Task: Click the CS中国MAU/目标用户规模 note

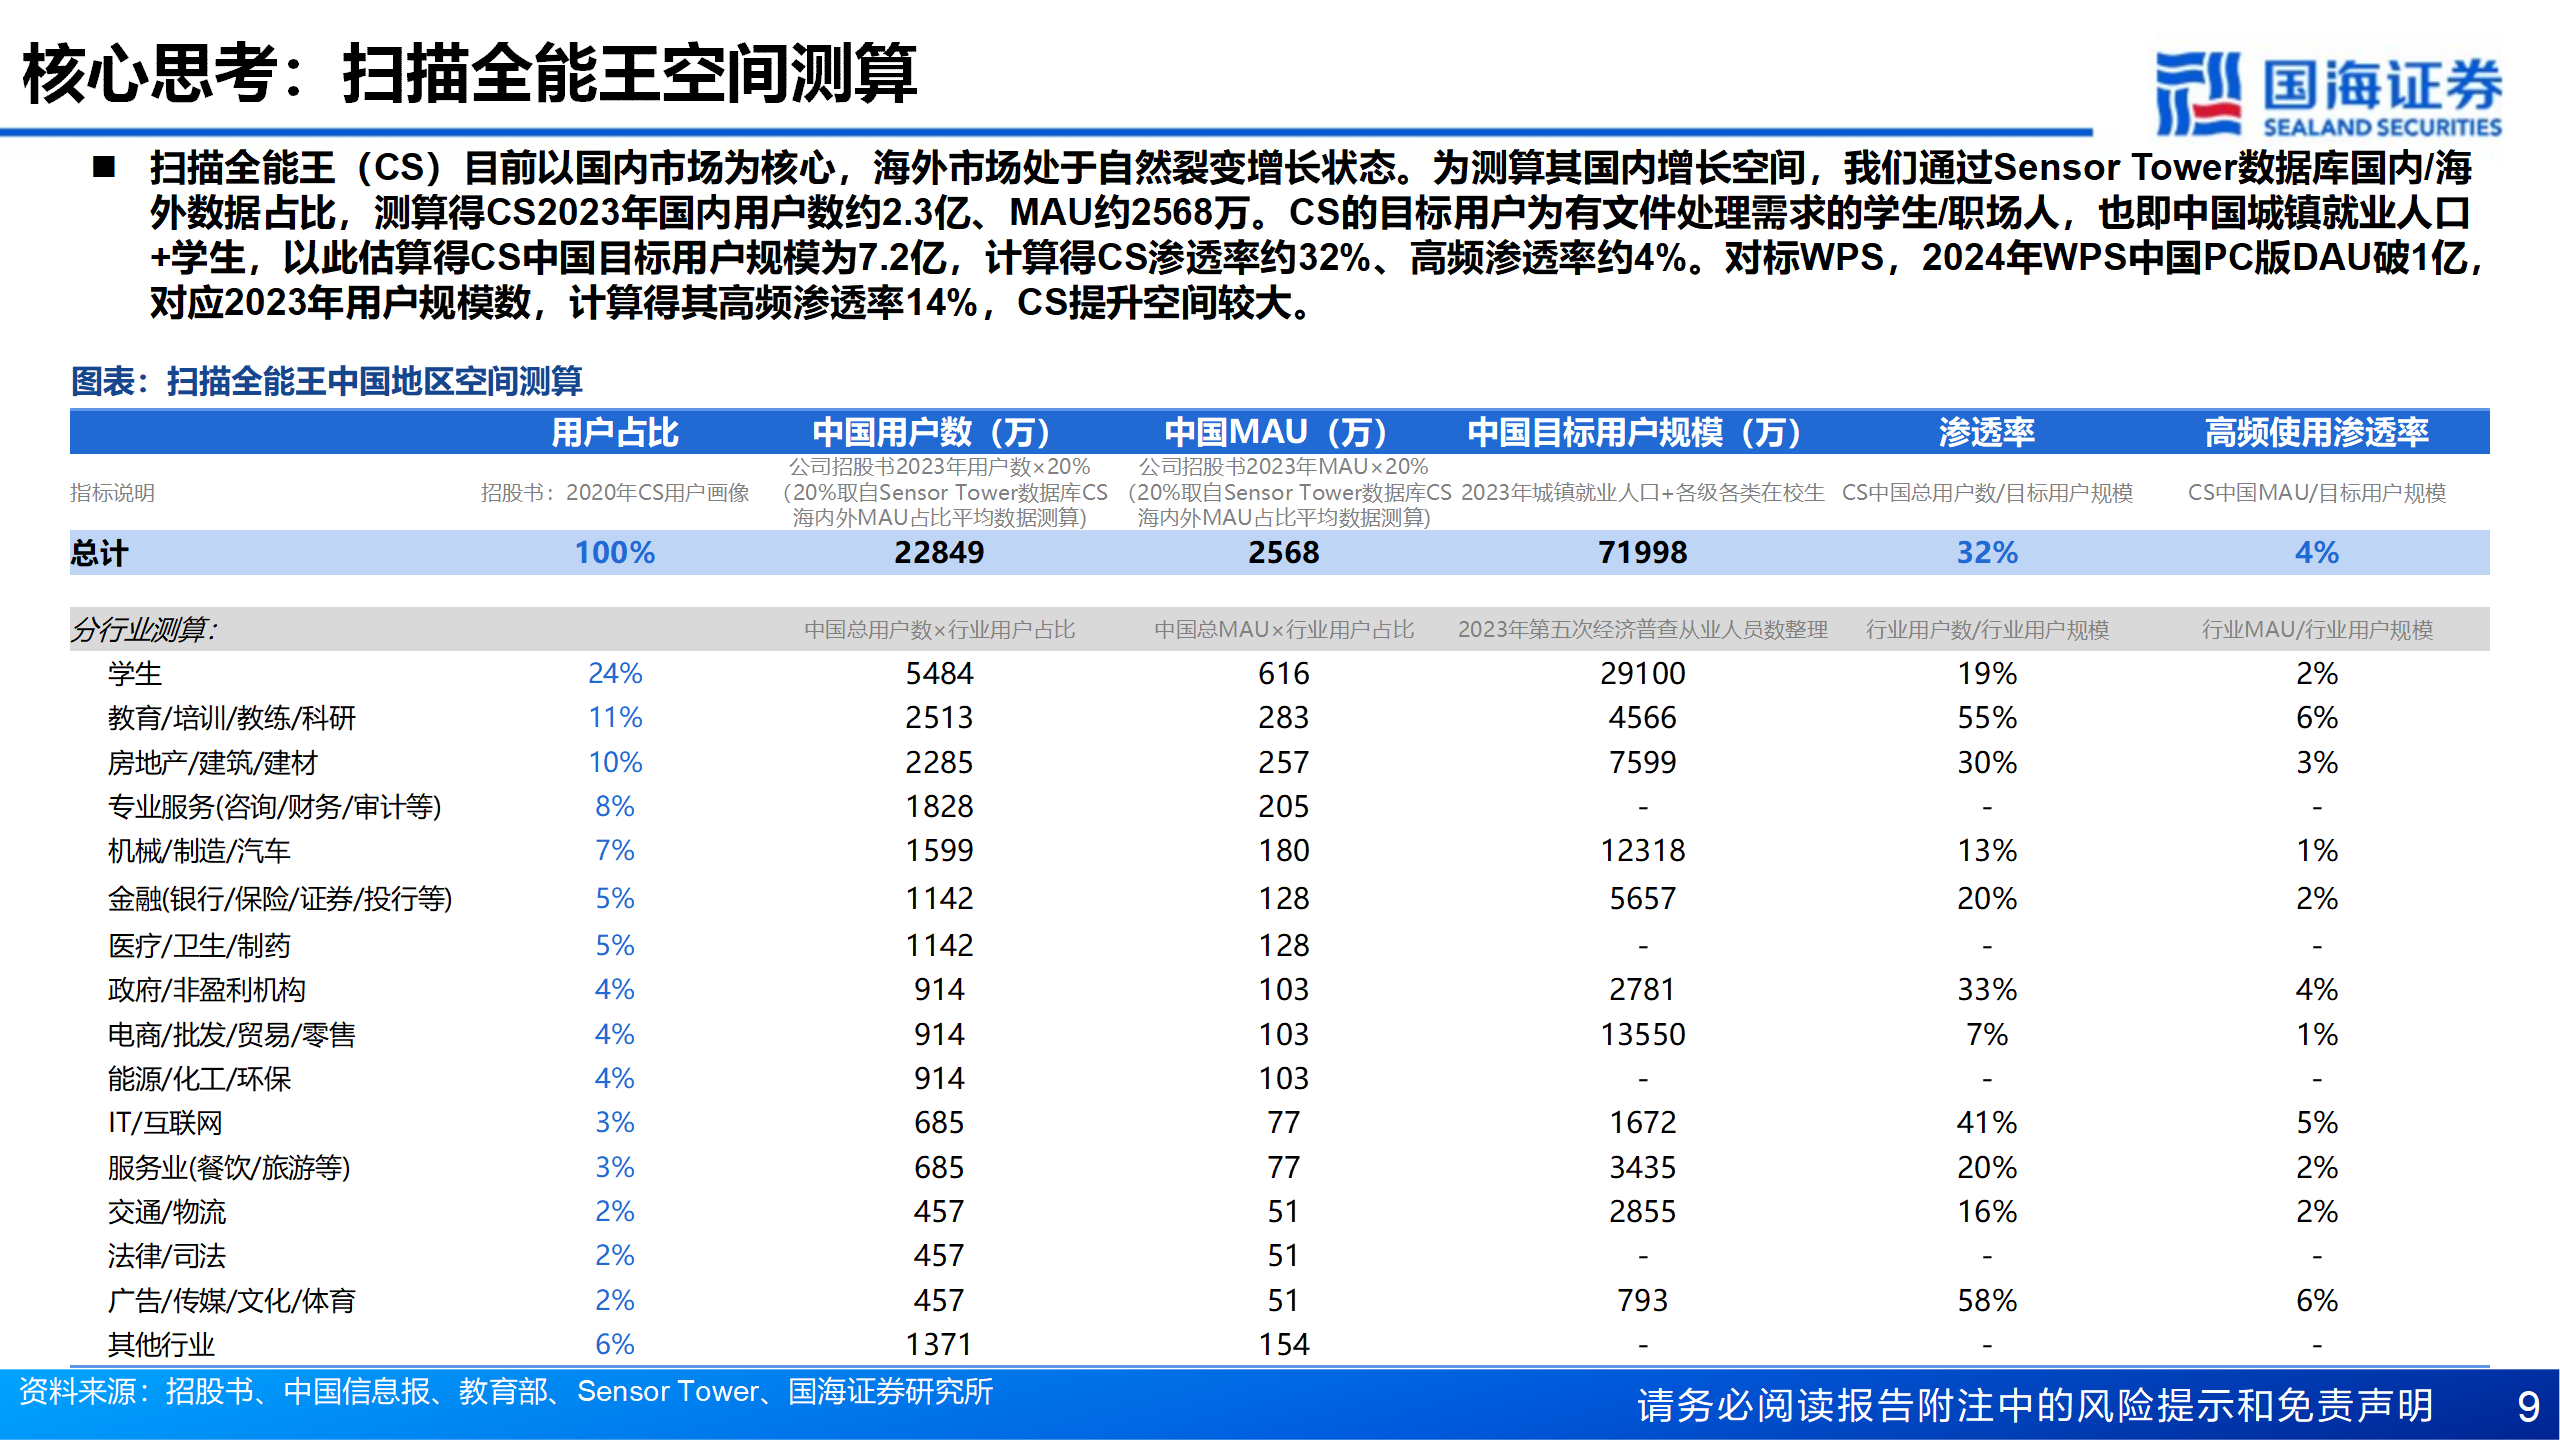Action: point(2317,493)
